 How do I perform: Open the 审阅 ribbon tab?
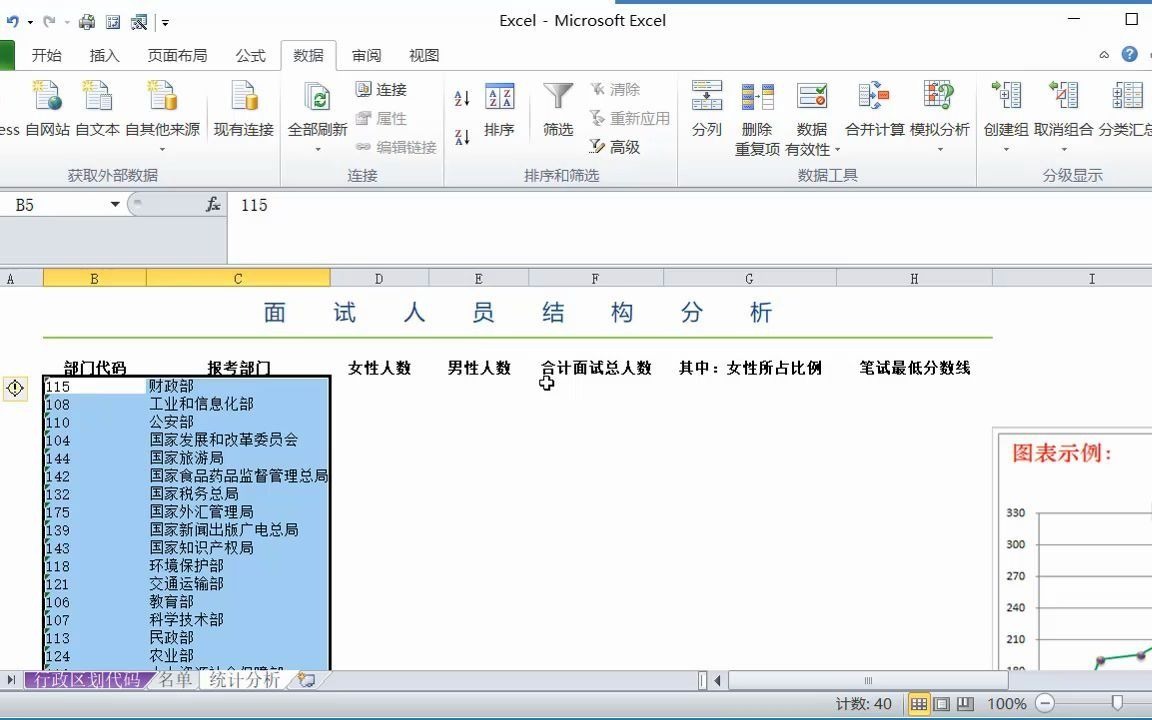(x=366, y=55)
